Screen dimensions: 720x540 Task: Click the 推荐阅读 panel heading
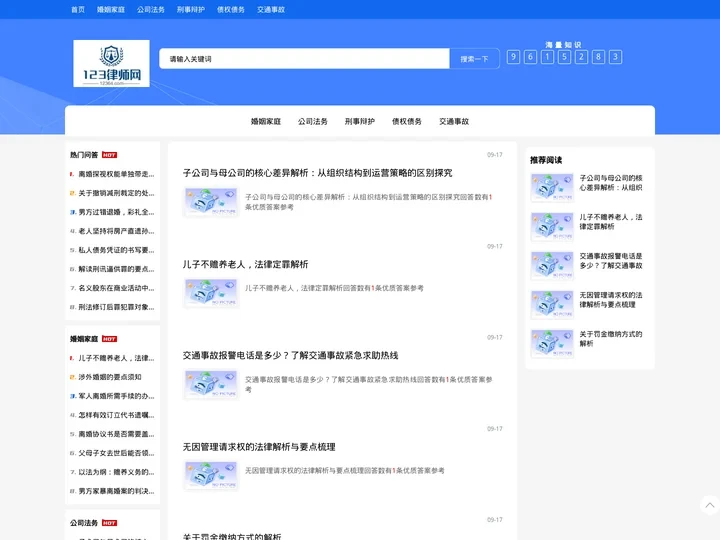[546, 160]
